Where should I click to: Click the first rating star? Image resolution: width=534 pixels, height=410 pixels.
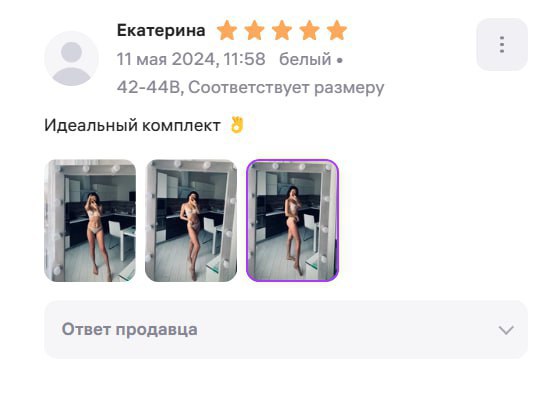coord(227,30)
